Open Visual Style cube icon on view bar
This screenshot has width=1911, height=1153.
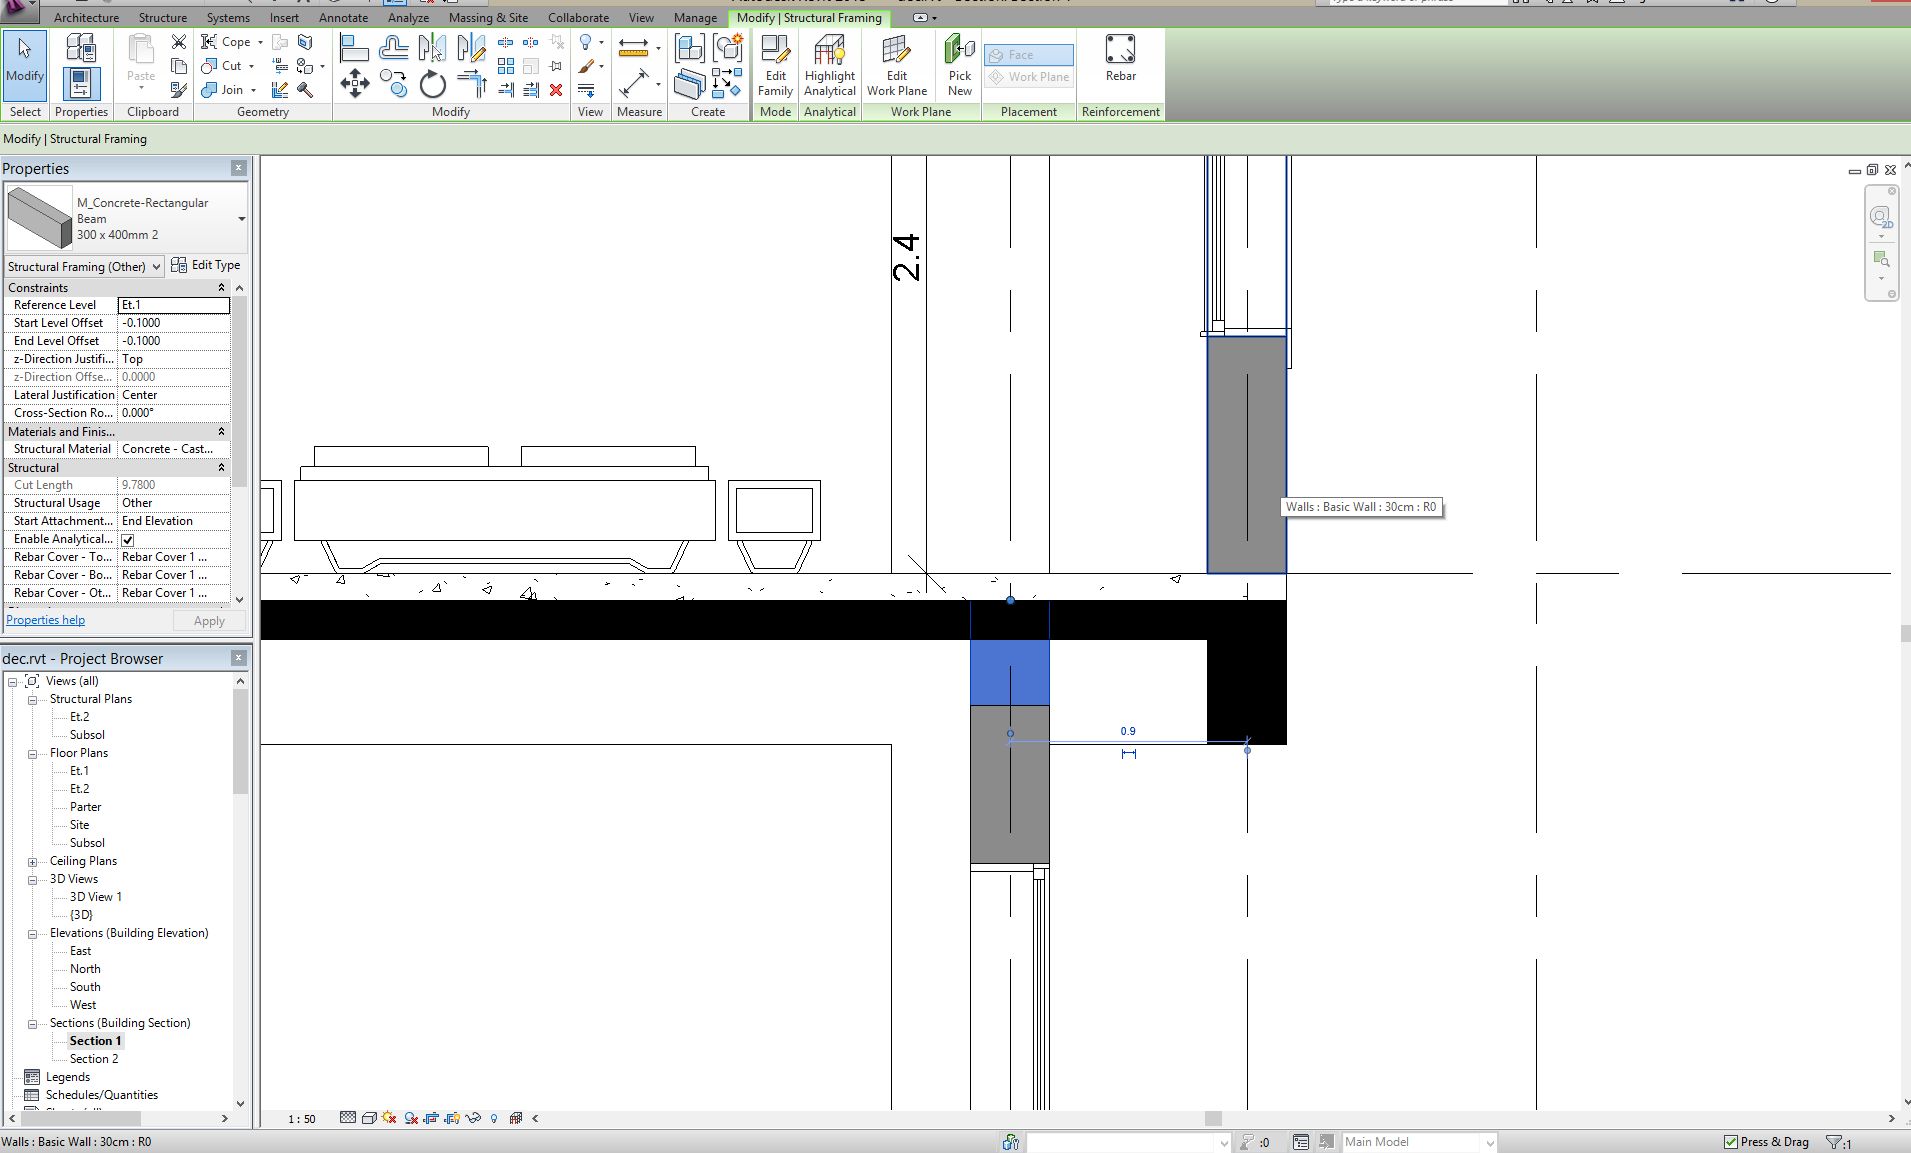tap(370, 1118)
